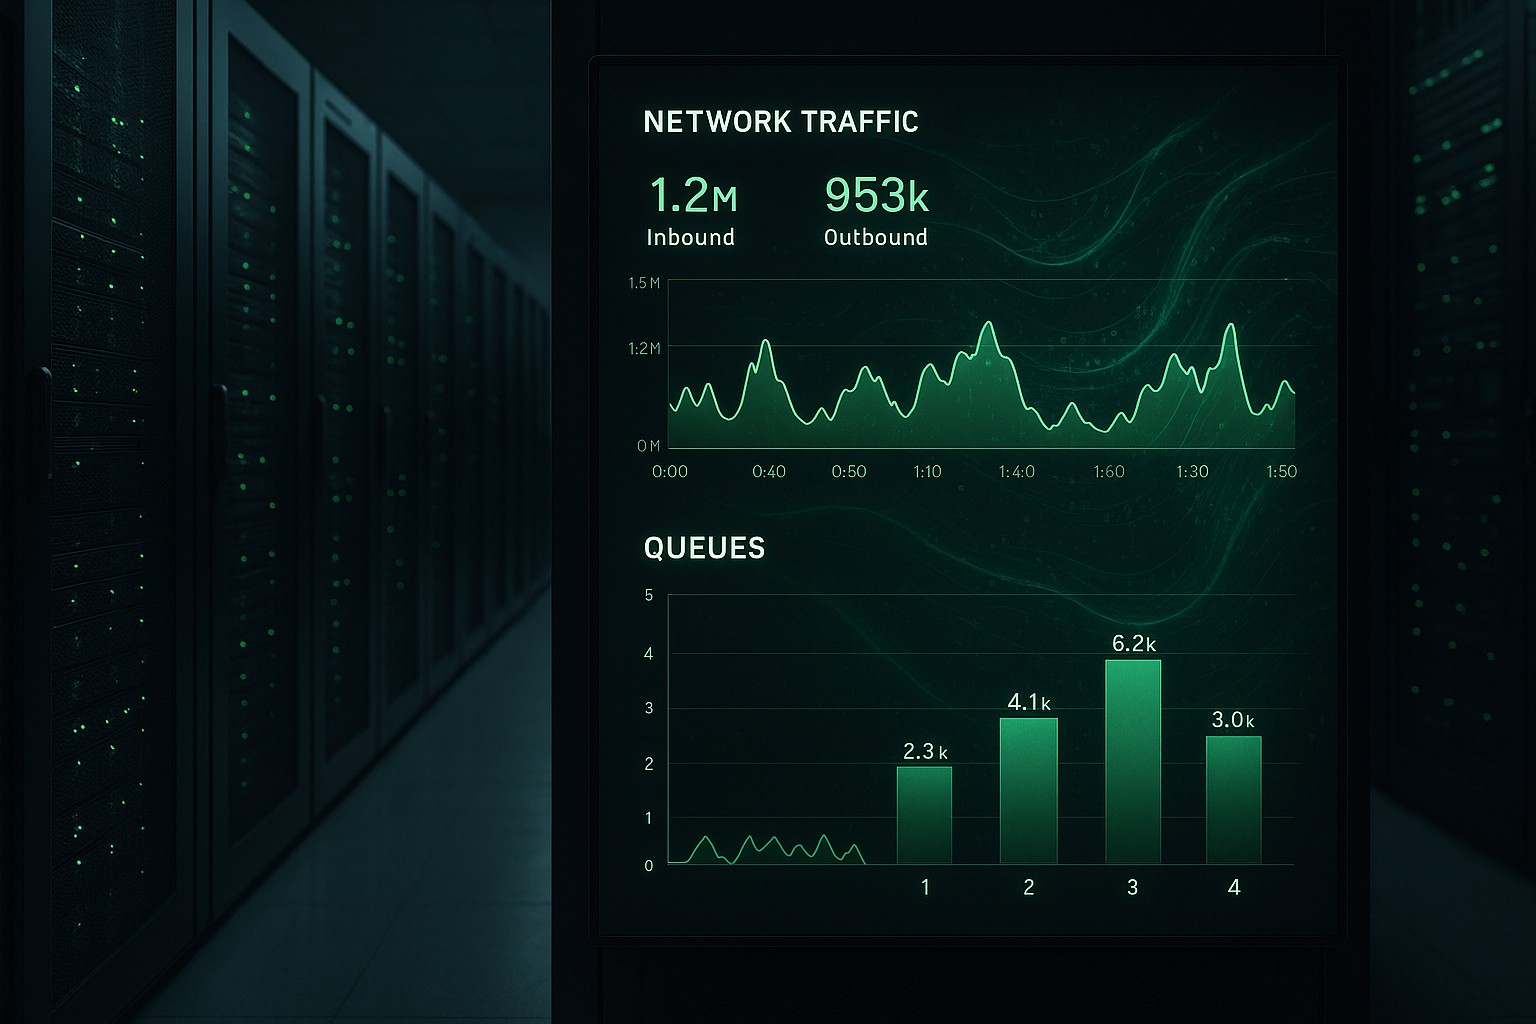Click the 2.3k bar value label
Screen dimensions: 1536x1024
pos(925,752)
